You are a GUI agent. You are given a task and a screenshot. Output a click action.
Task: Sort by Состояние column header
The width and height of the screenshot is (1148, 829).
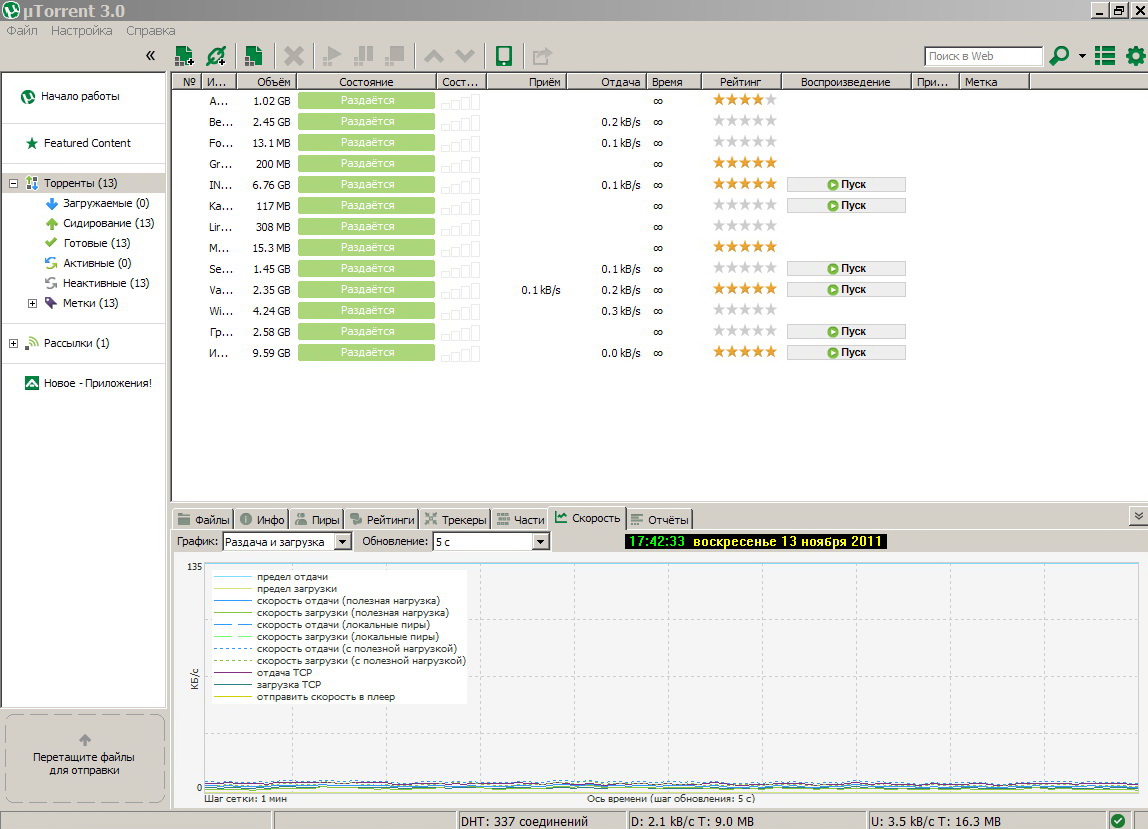[x=366, y=82]
